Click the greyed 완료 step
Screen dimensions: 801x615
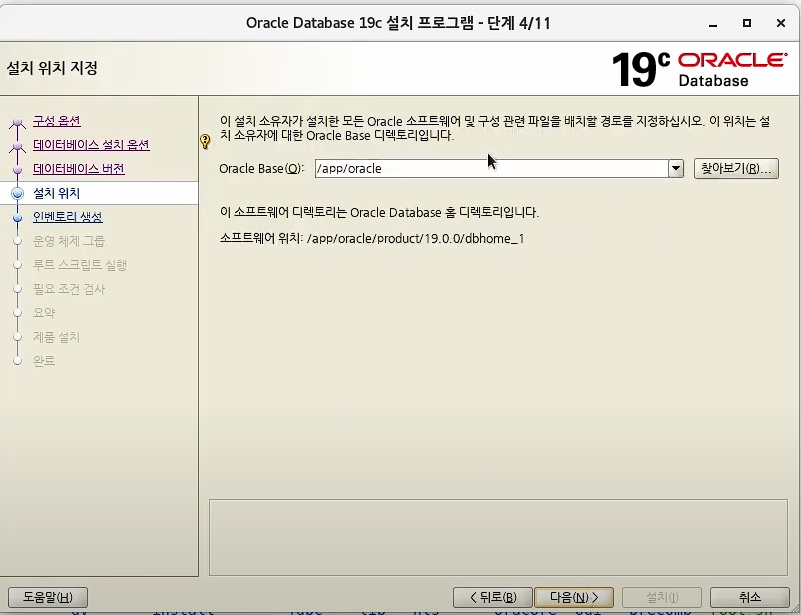tap(44, 361)
